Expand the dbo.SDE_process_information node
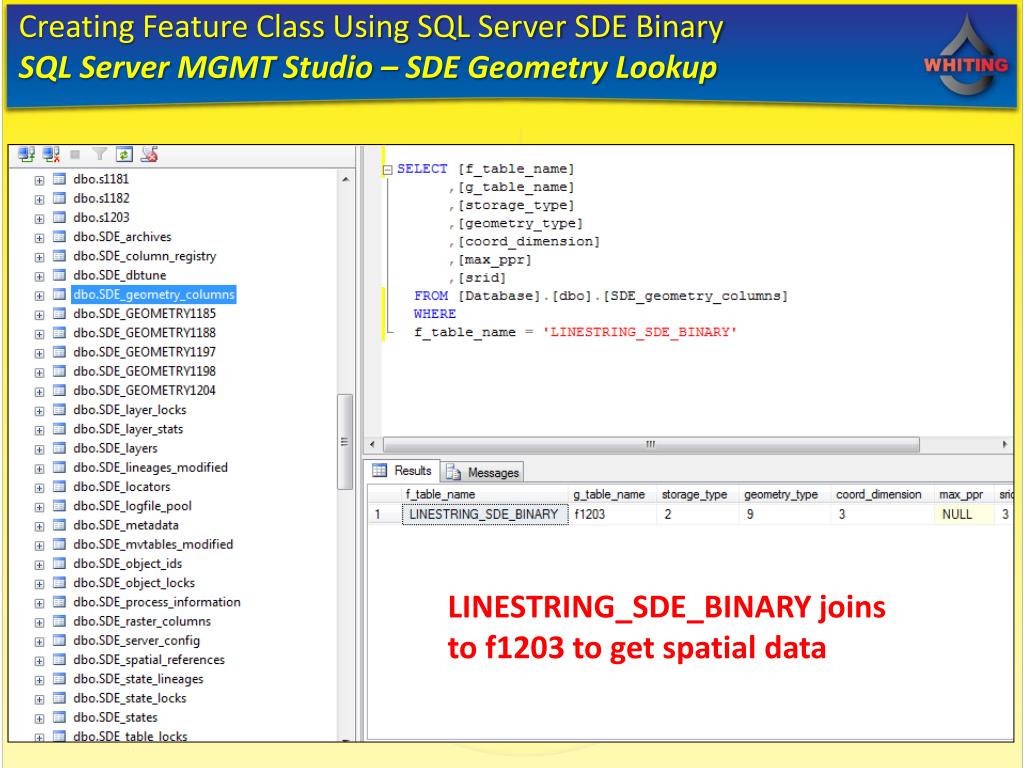The height and width of the screenshot is (768, 1024). tap(39, 603)
